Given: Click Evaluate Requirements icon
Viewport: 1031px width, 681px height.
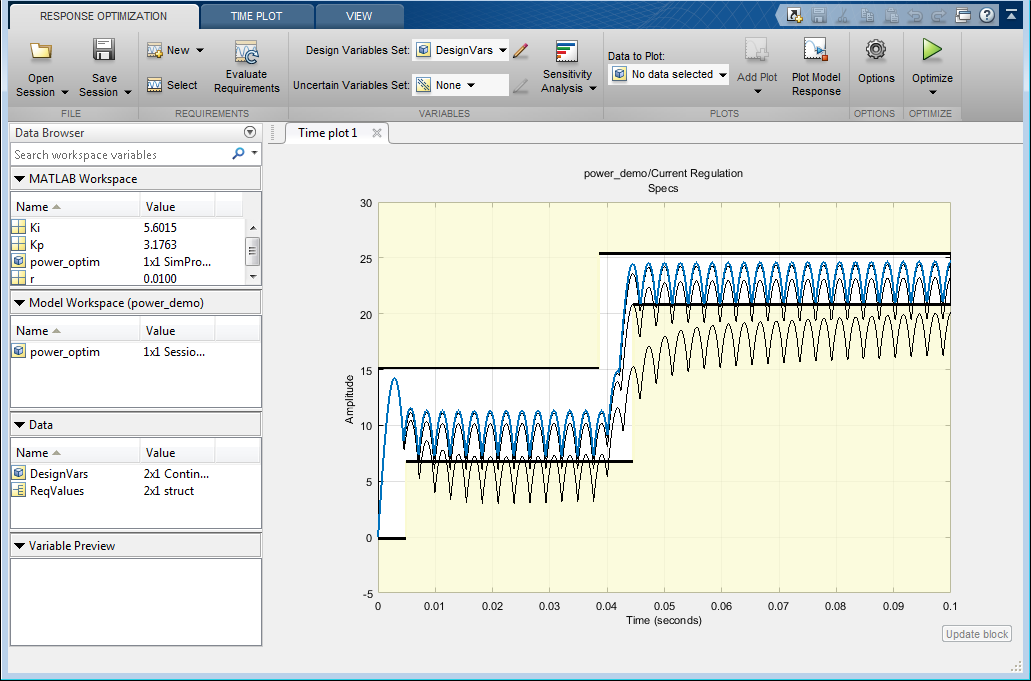Looking at the screenshot, I should coord(246,54).
